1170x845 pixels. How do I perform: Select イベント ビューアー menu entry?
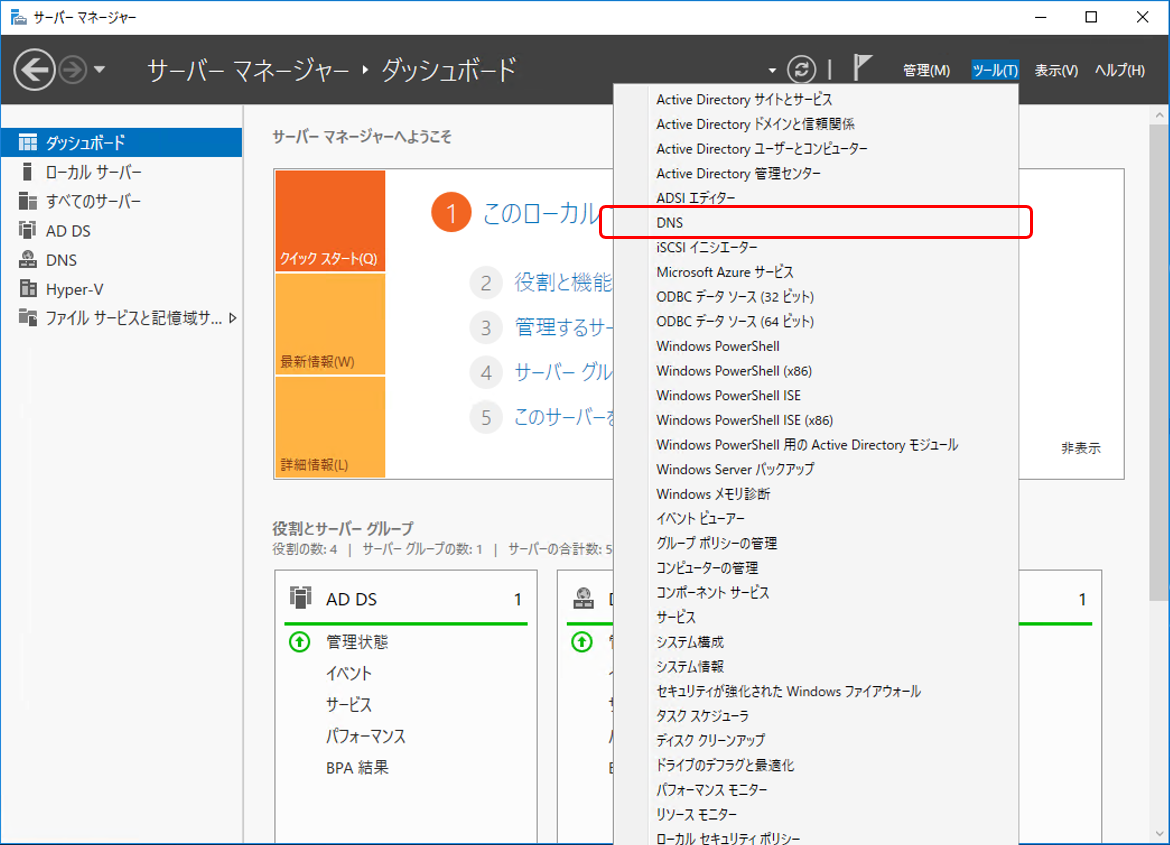coord(816,518)
